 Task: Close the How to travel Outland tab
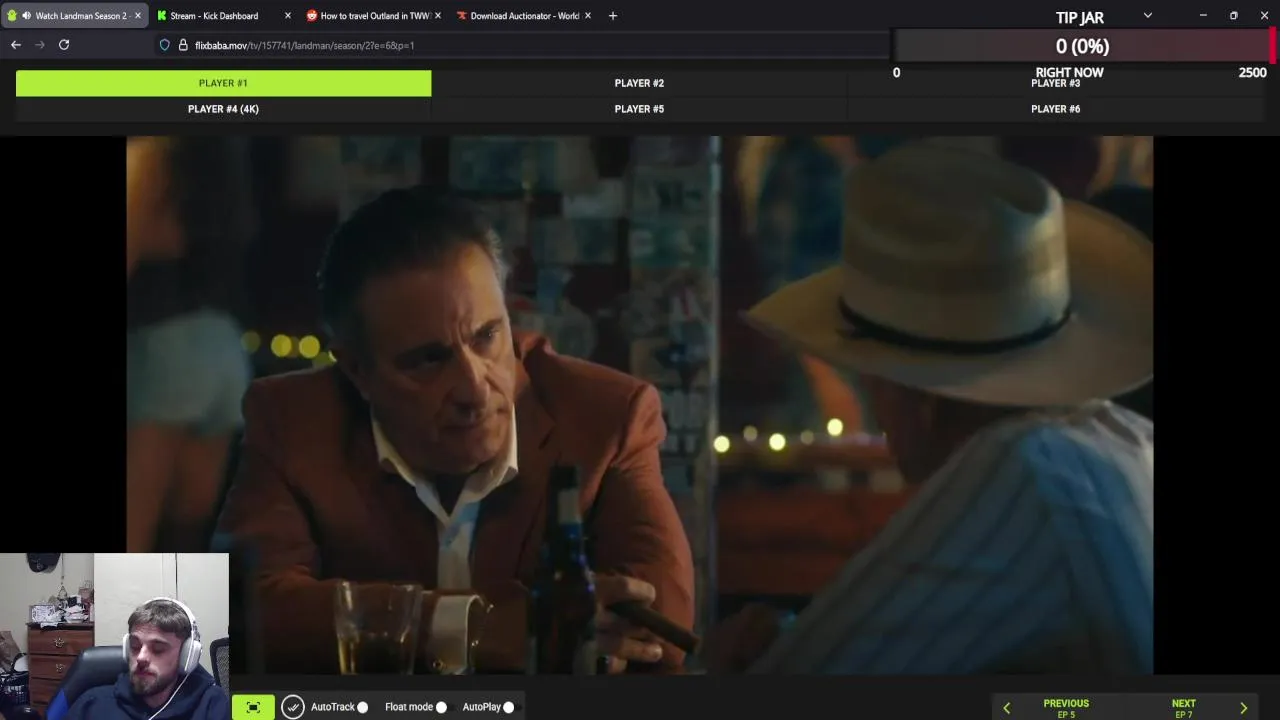point(438,16)
